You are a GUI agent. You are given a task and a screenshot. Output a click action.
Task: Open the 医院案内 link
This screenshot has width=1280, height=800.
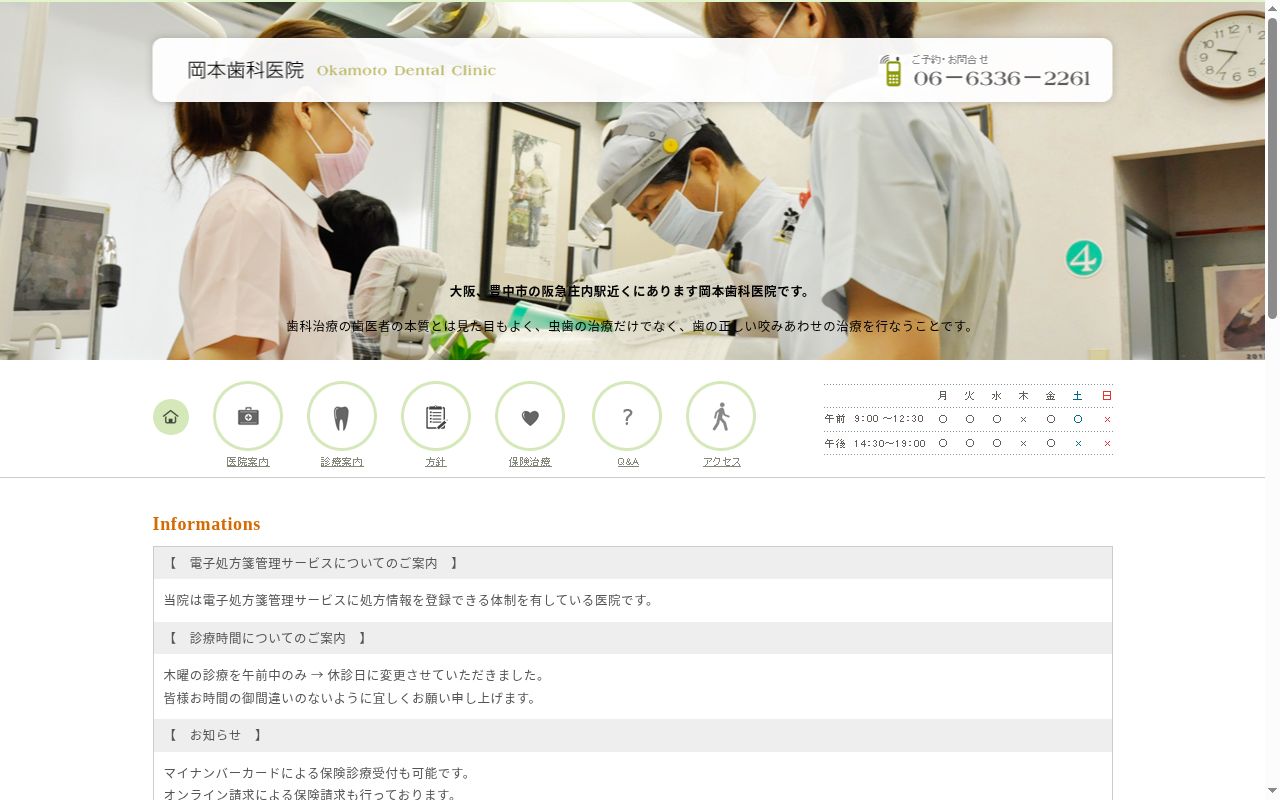(x=248, y=462)
